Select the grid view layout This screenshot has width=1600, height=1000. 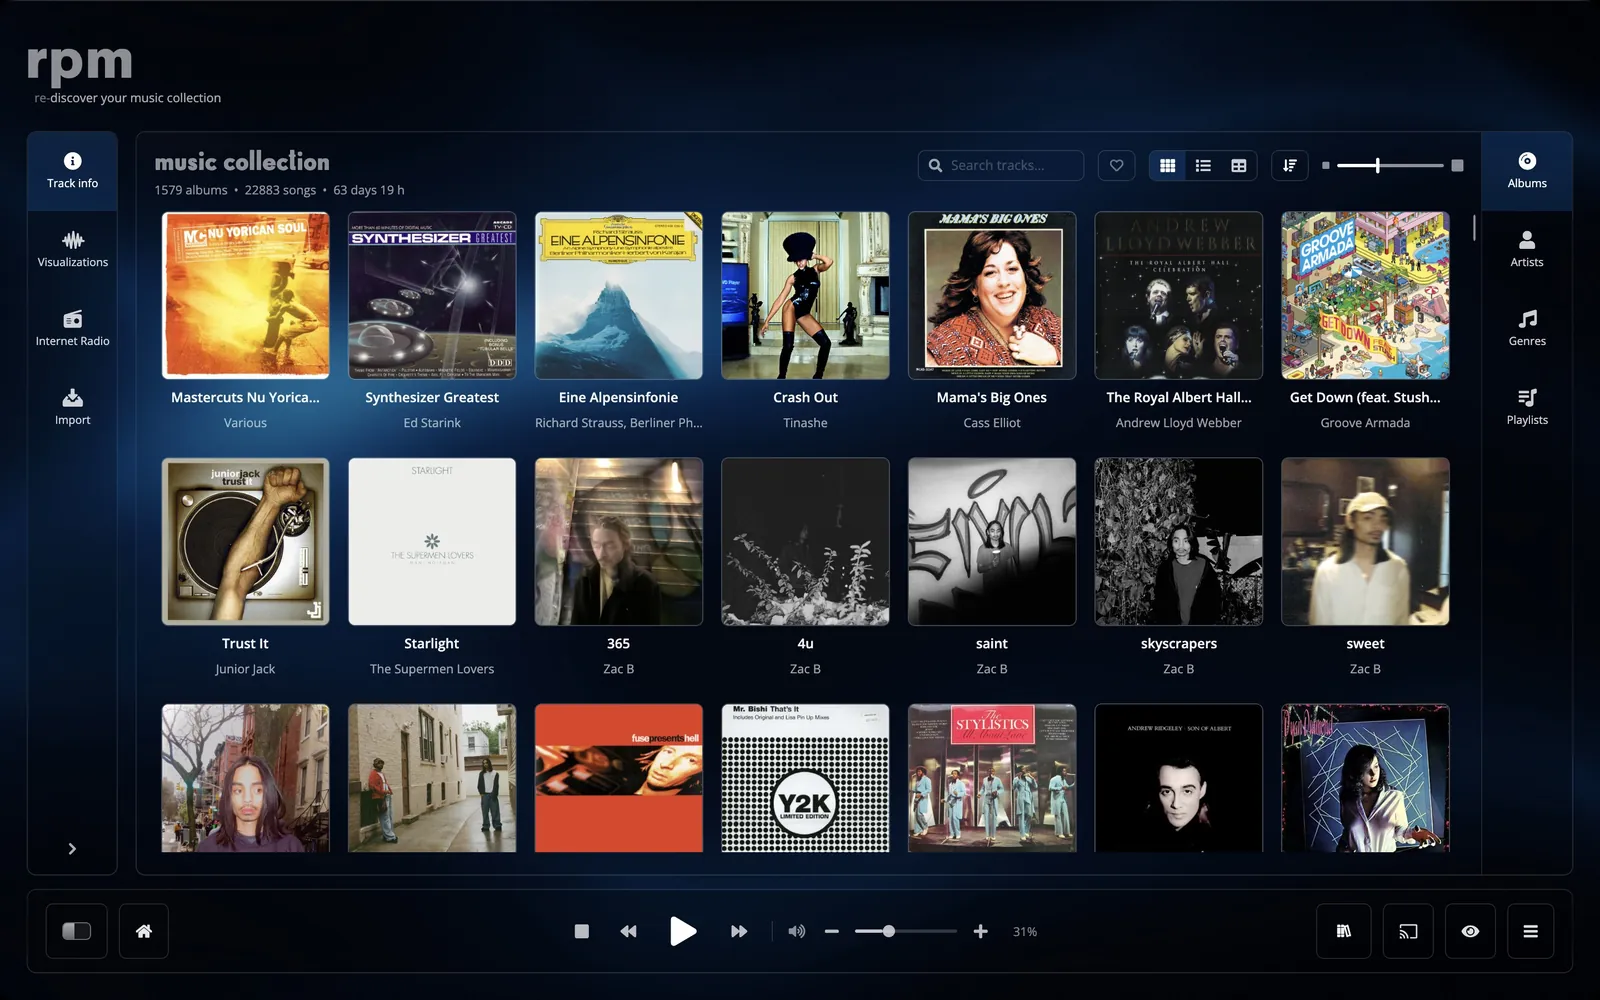1167,166
